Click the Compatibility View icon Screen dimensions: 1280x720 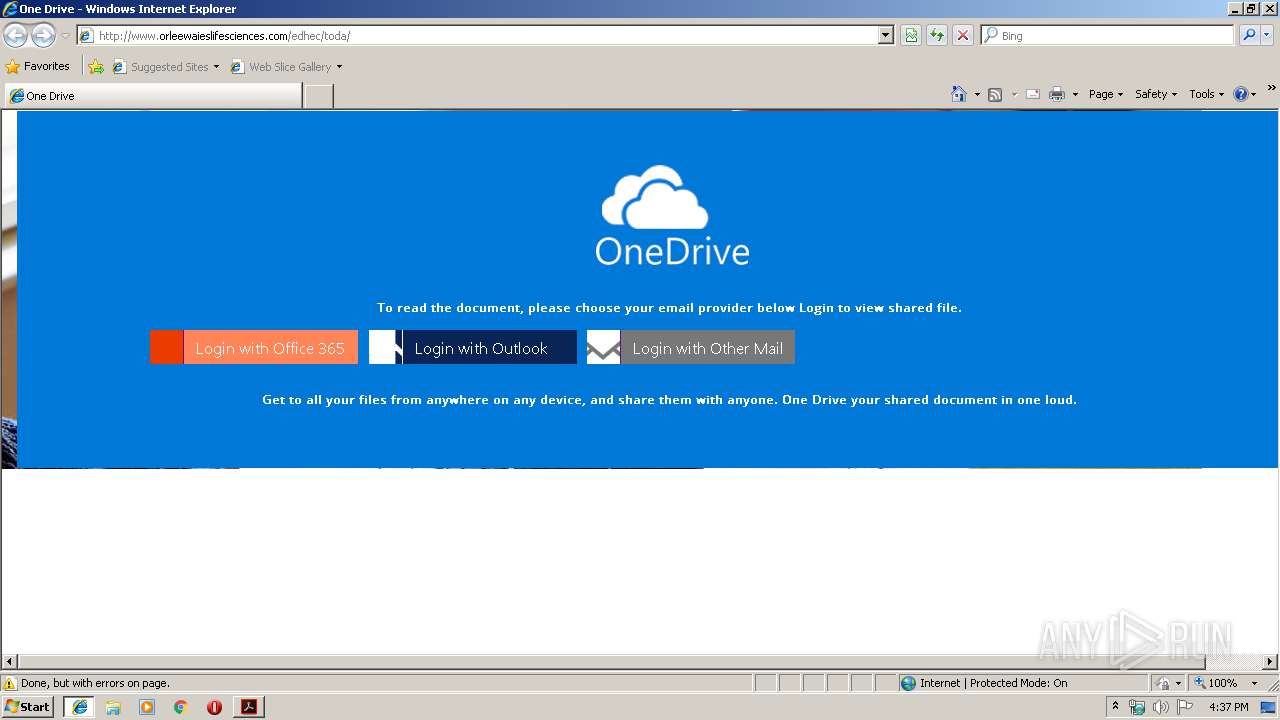click(911, 36)
